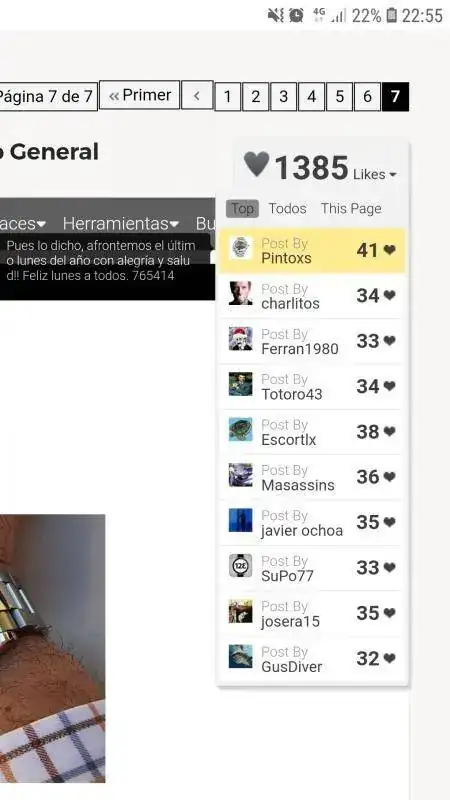
Task: Click the heart icon next to 38
Action: tap(389, 432)
